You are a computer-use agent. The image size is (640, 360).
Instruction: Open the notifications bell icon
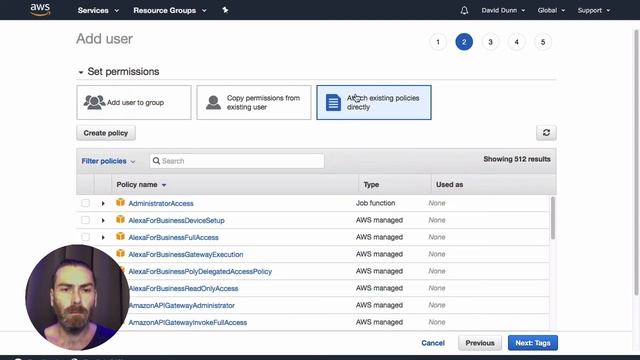coord(464,10)
